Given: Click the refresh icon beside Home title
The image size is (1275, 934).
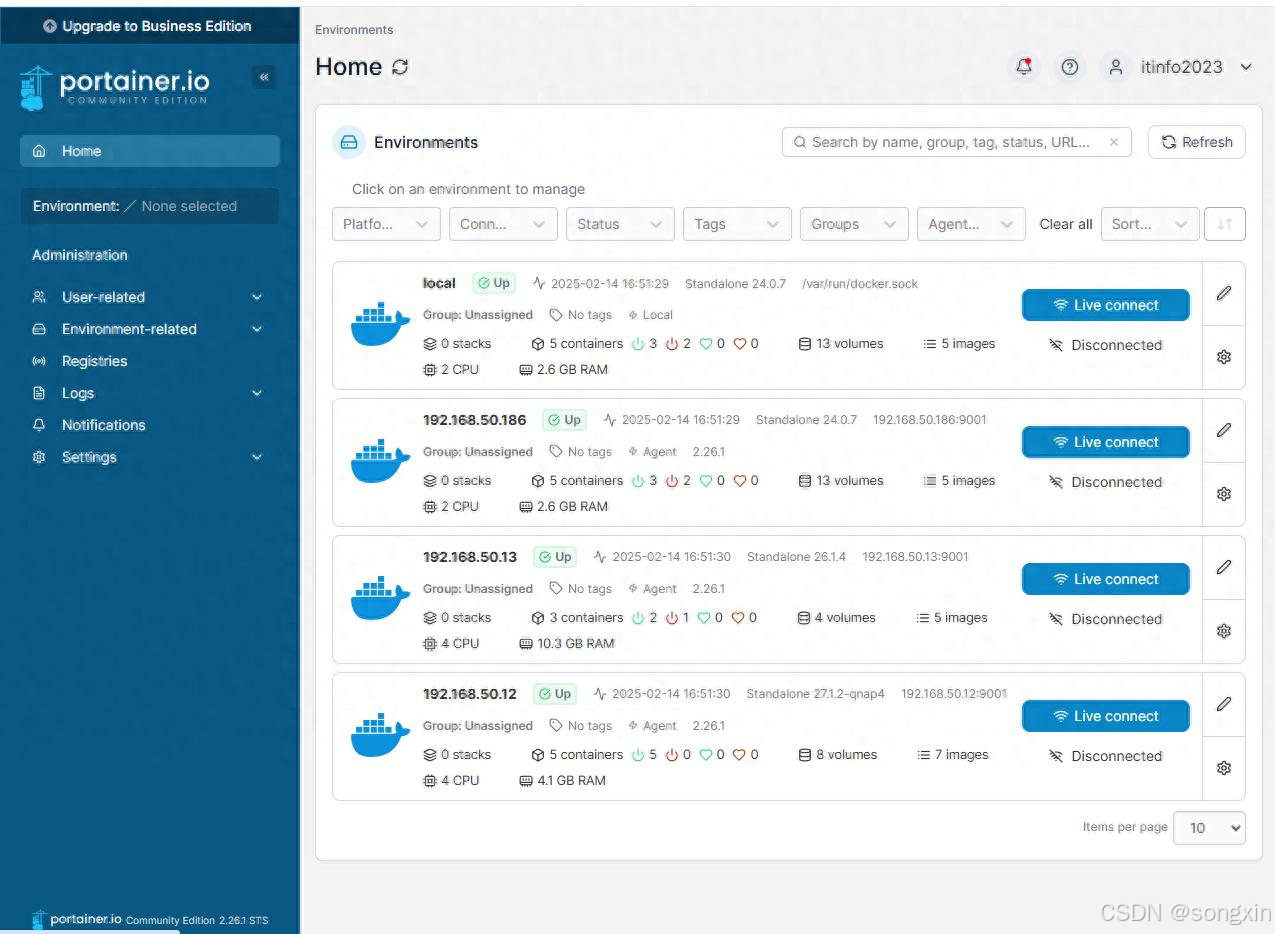Looking at the screenshot, I should pyautogui.click(x=400, y=67).
